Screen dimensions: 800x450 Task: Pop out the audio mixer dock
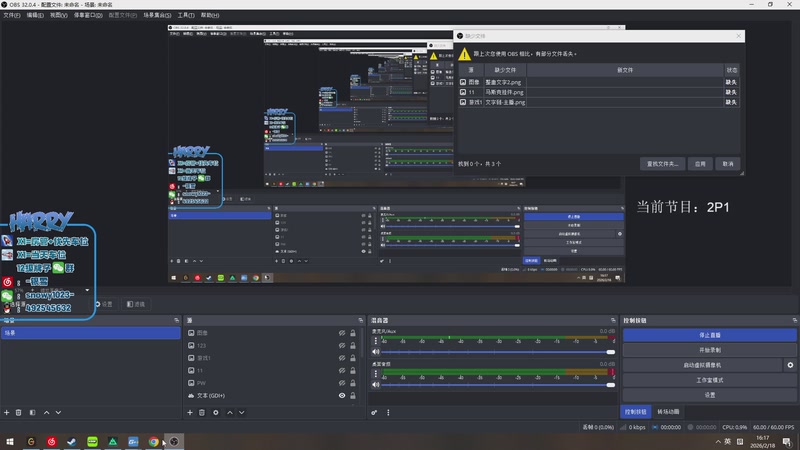pos(613,320)
